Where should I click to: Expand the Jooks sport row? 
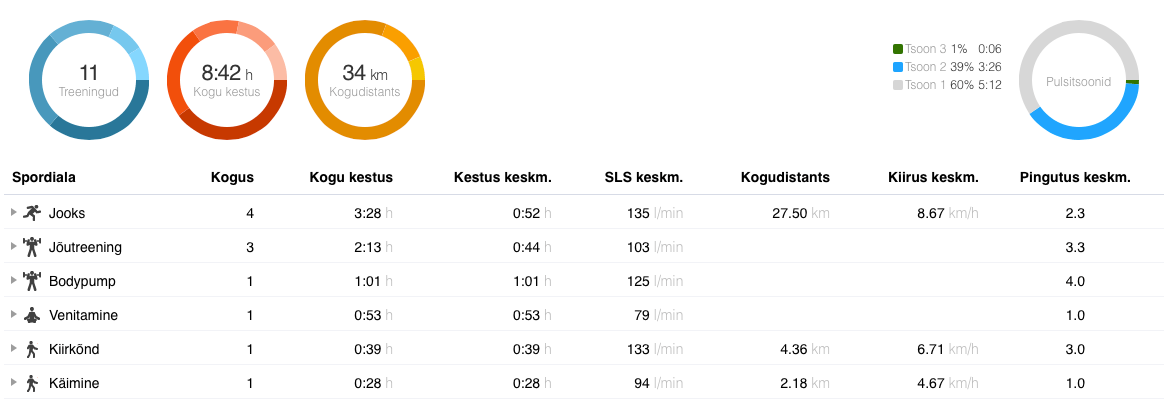(x=14, y=213)
